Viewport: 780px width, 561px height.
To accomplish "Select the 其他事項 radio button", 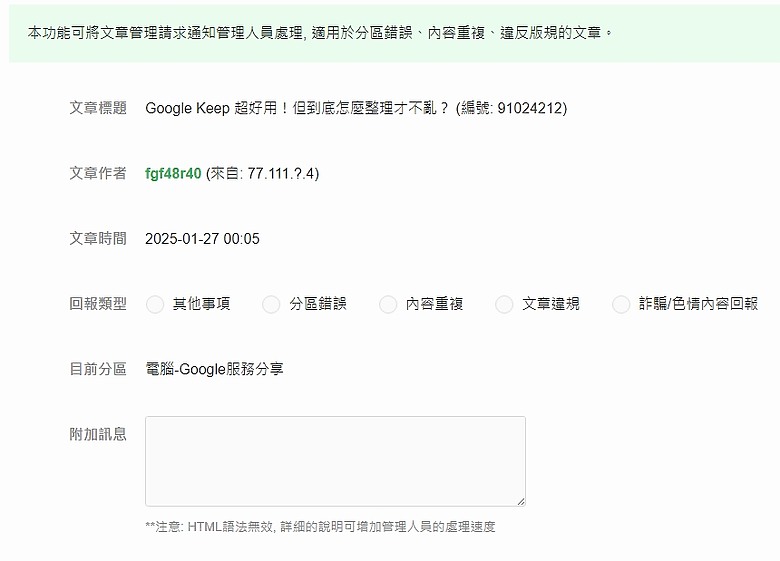I will pos(155,304).
